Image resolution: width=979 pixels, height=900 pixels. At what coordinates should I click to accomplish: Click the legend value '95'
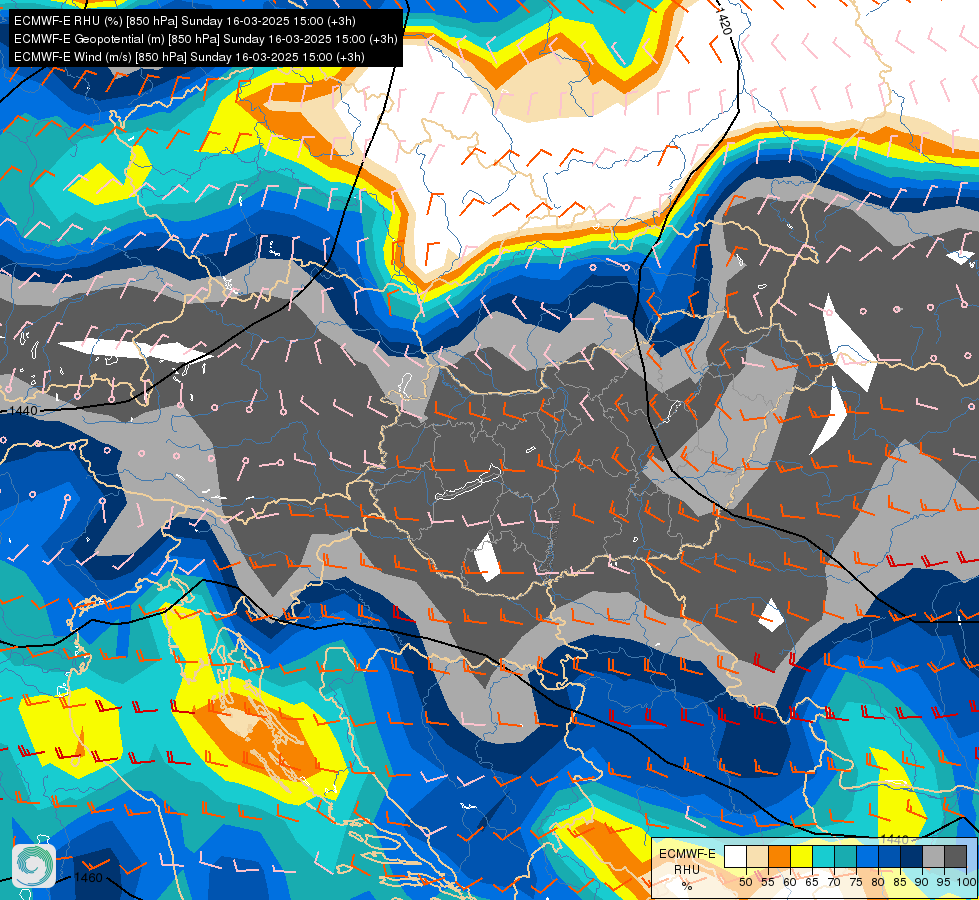click(944, 882)
